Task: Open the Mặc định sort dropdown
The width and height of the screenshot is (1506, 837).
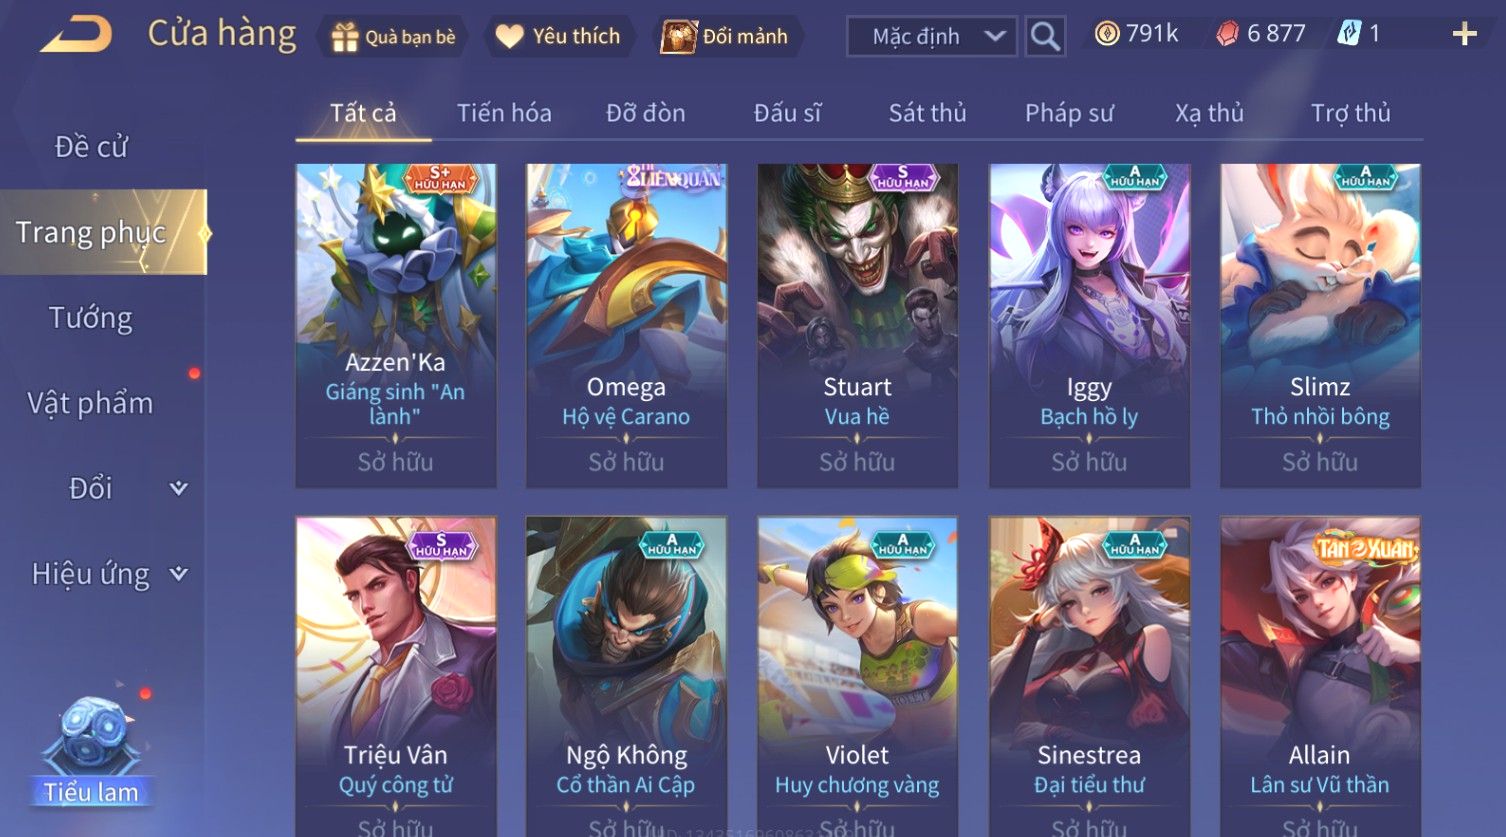Action: tap(932, 37)
